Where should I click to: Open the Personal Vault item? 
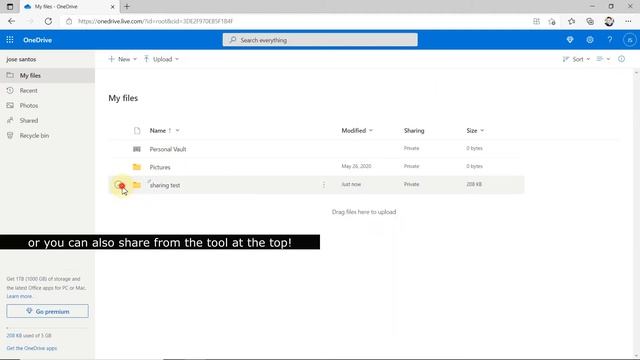click(x=168, y=149)
